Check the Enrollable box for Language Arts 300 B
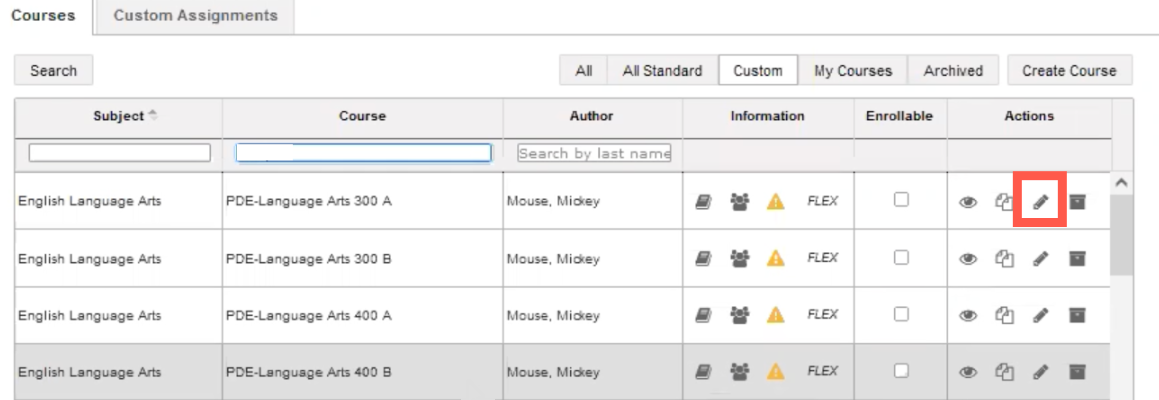The image size is (1159, 400). (x=901, y=257)
